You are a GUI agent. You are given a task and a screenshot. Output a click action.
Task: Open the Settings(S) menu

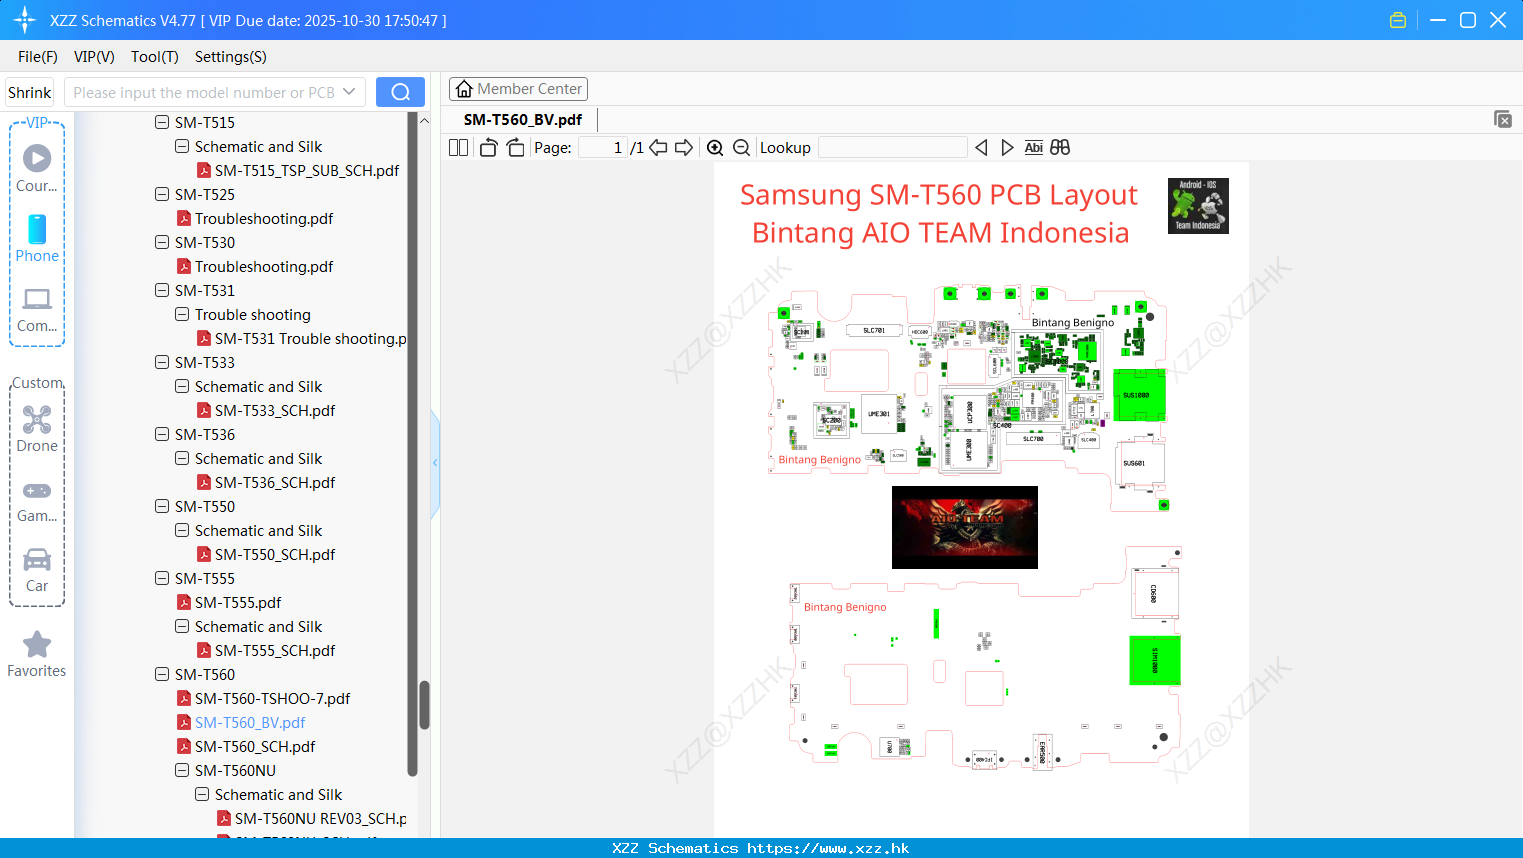coord(231,57)
